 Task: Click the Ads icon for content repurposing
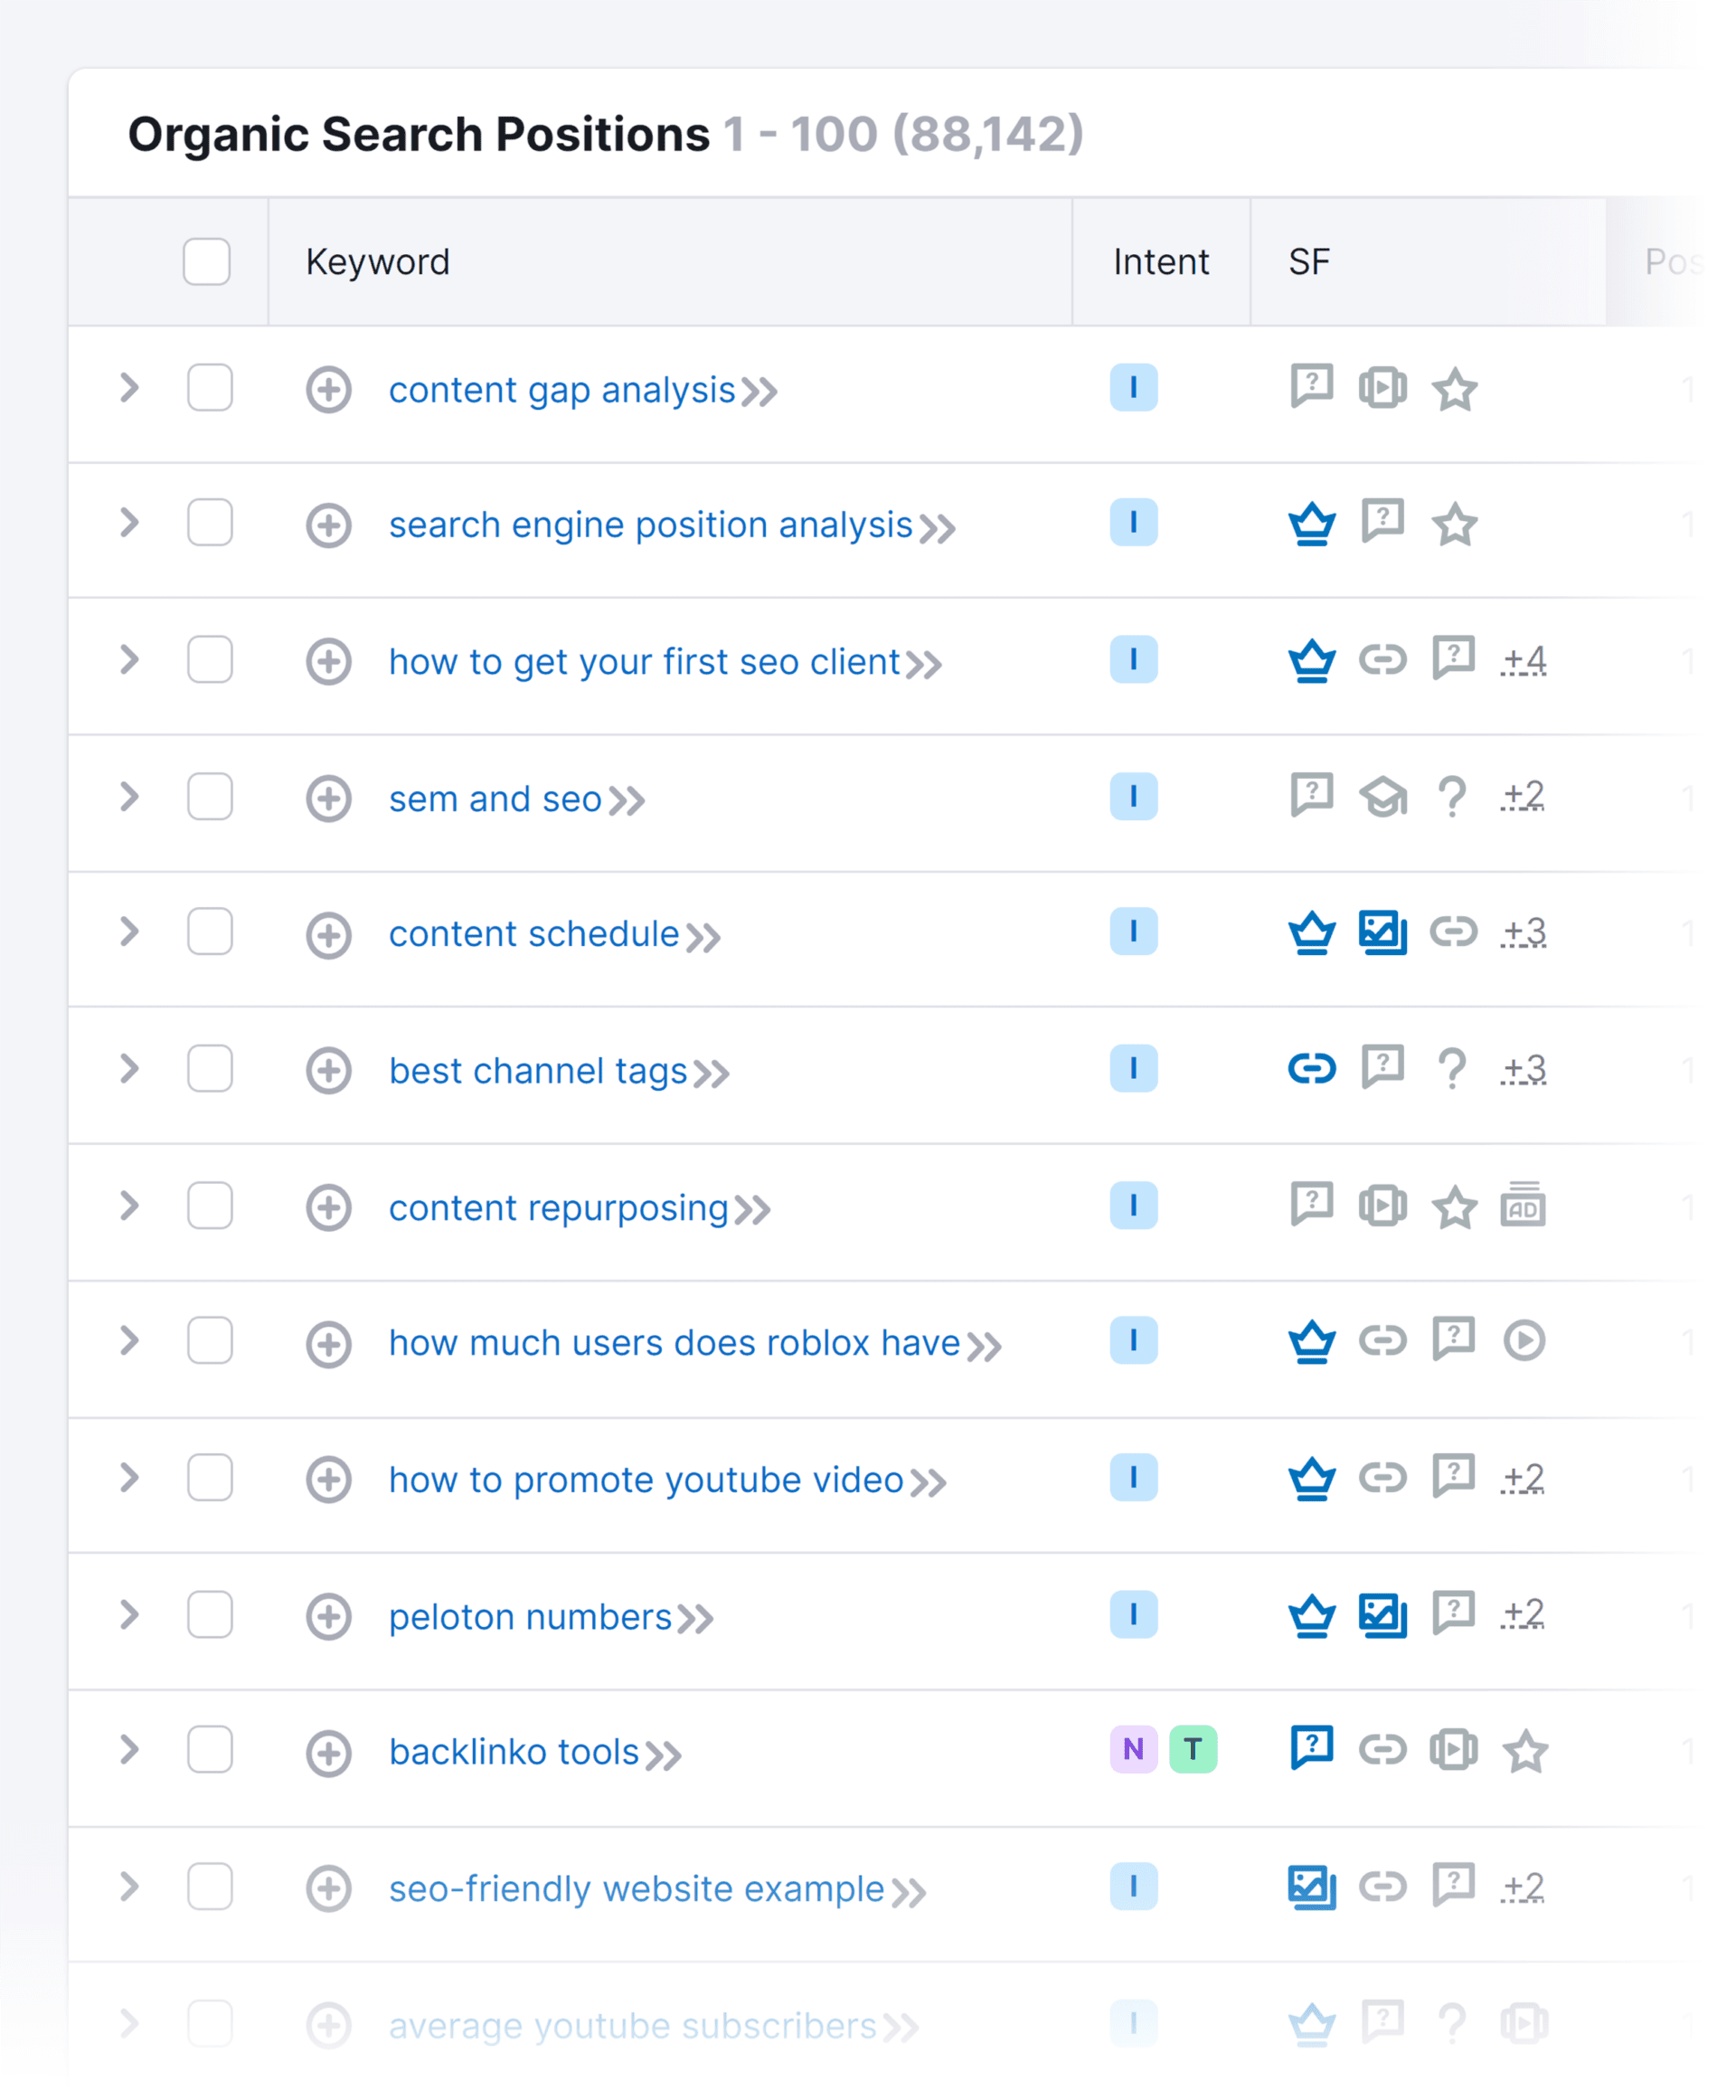1523,1206
